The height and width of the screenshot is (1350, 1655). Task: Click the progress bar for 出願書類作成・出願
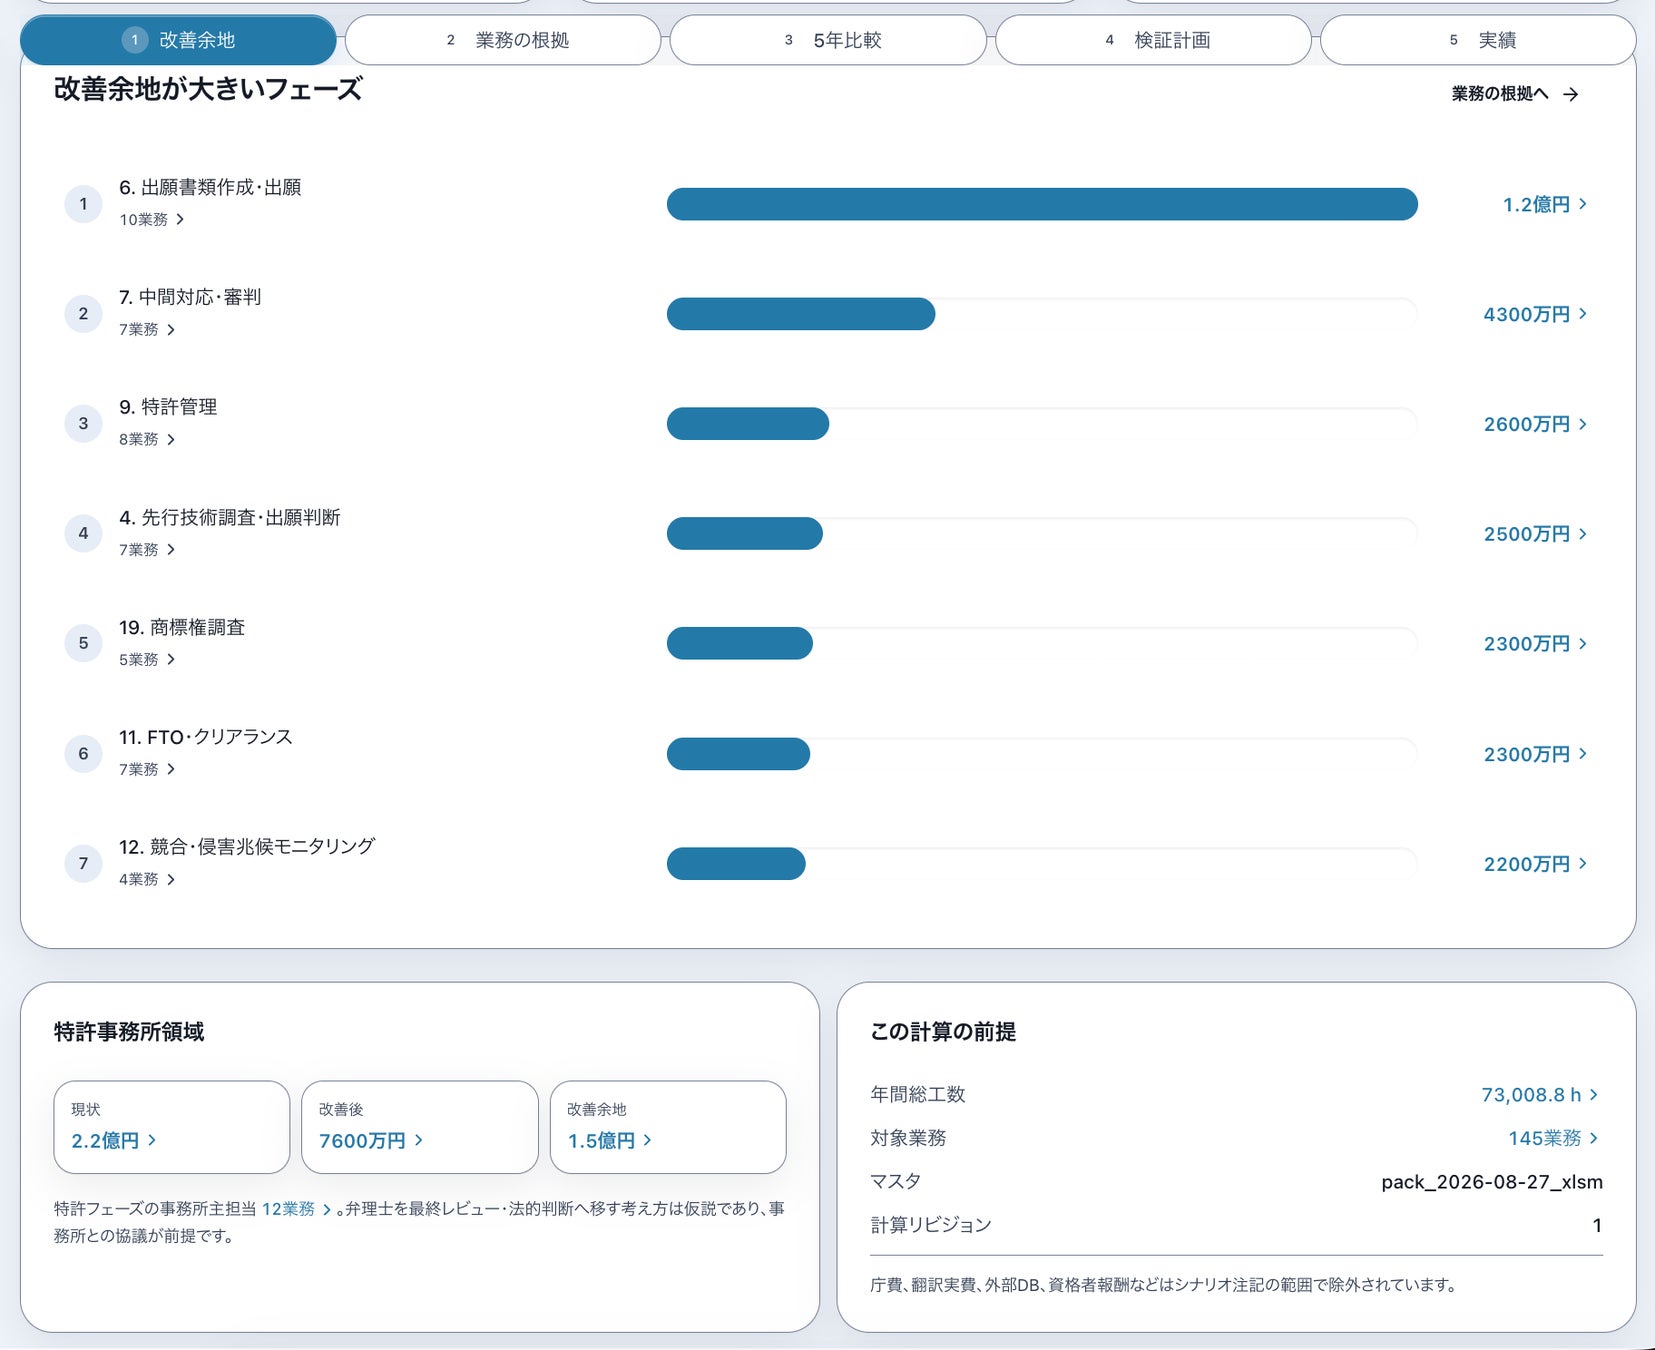[1042, 204]
